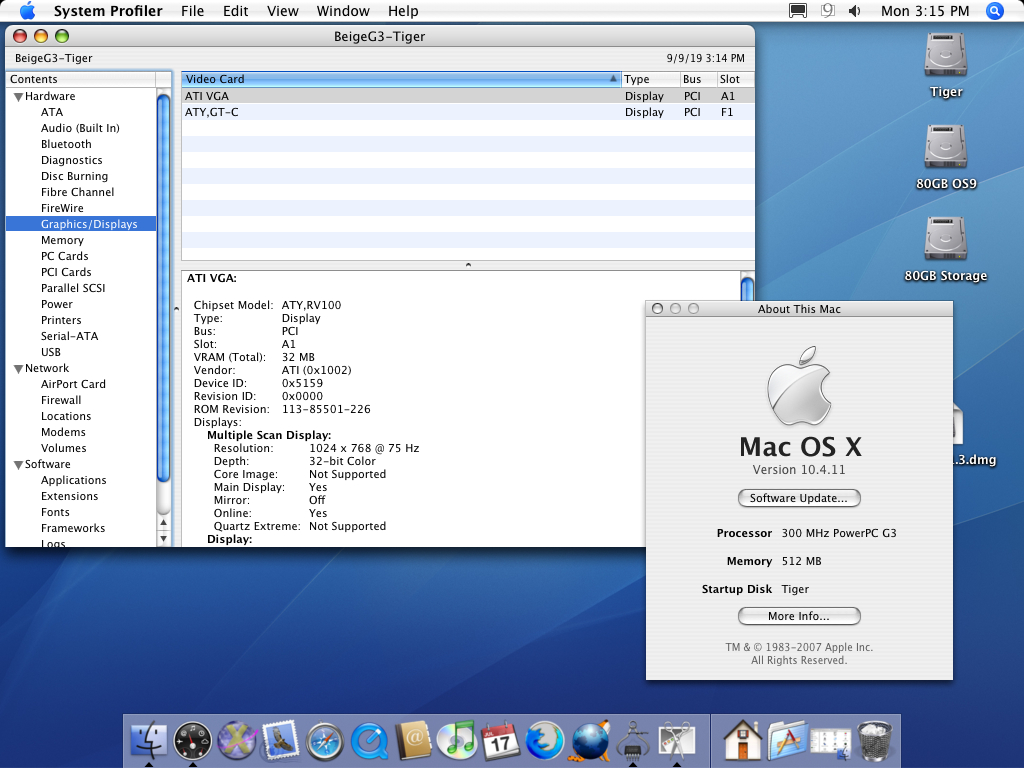Launch the blue Firefox-style browser in Dock
Viewport: 1024px width, 768px height.
pyautogui.click(x=545, y=741)
